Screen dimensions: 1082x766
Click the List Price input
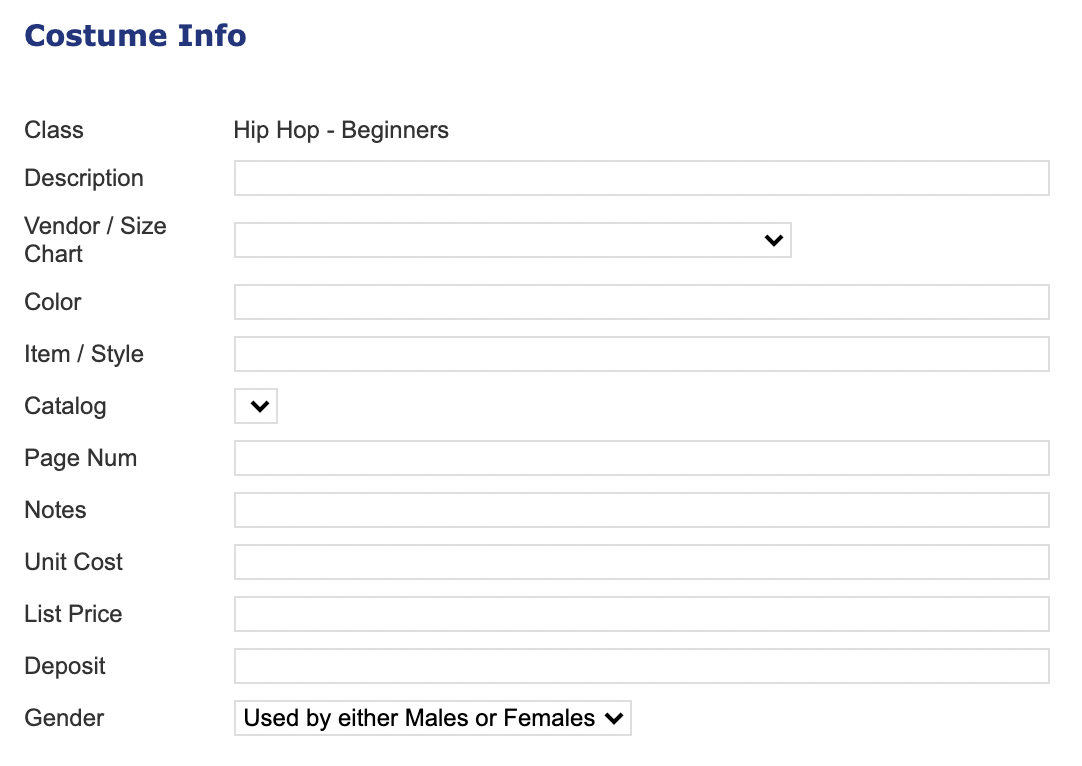(641, 614)
